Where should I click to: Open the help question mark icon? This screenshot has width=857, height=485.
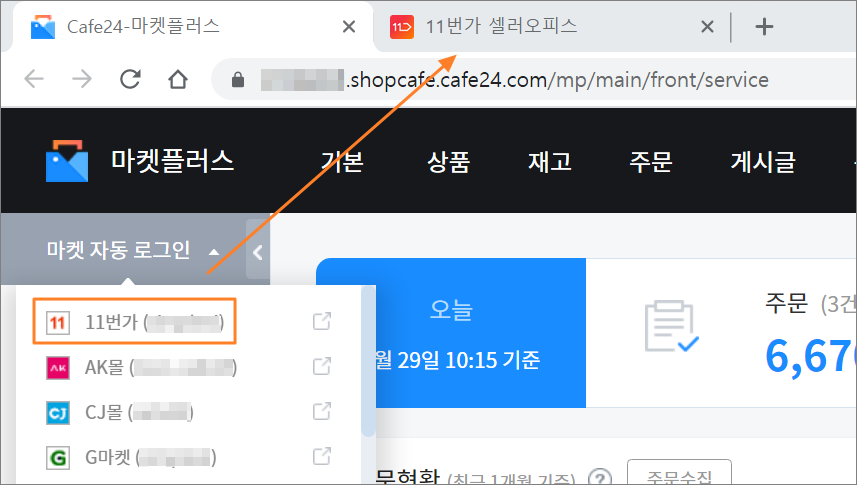click(x=600, y=477)
